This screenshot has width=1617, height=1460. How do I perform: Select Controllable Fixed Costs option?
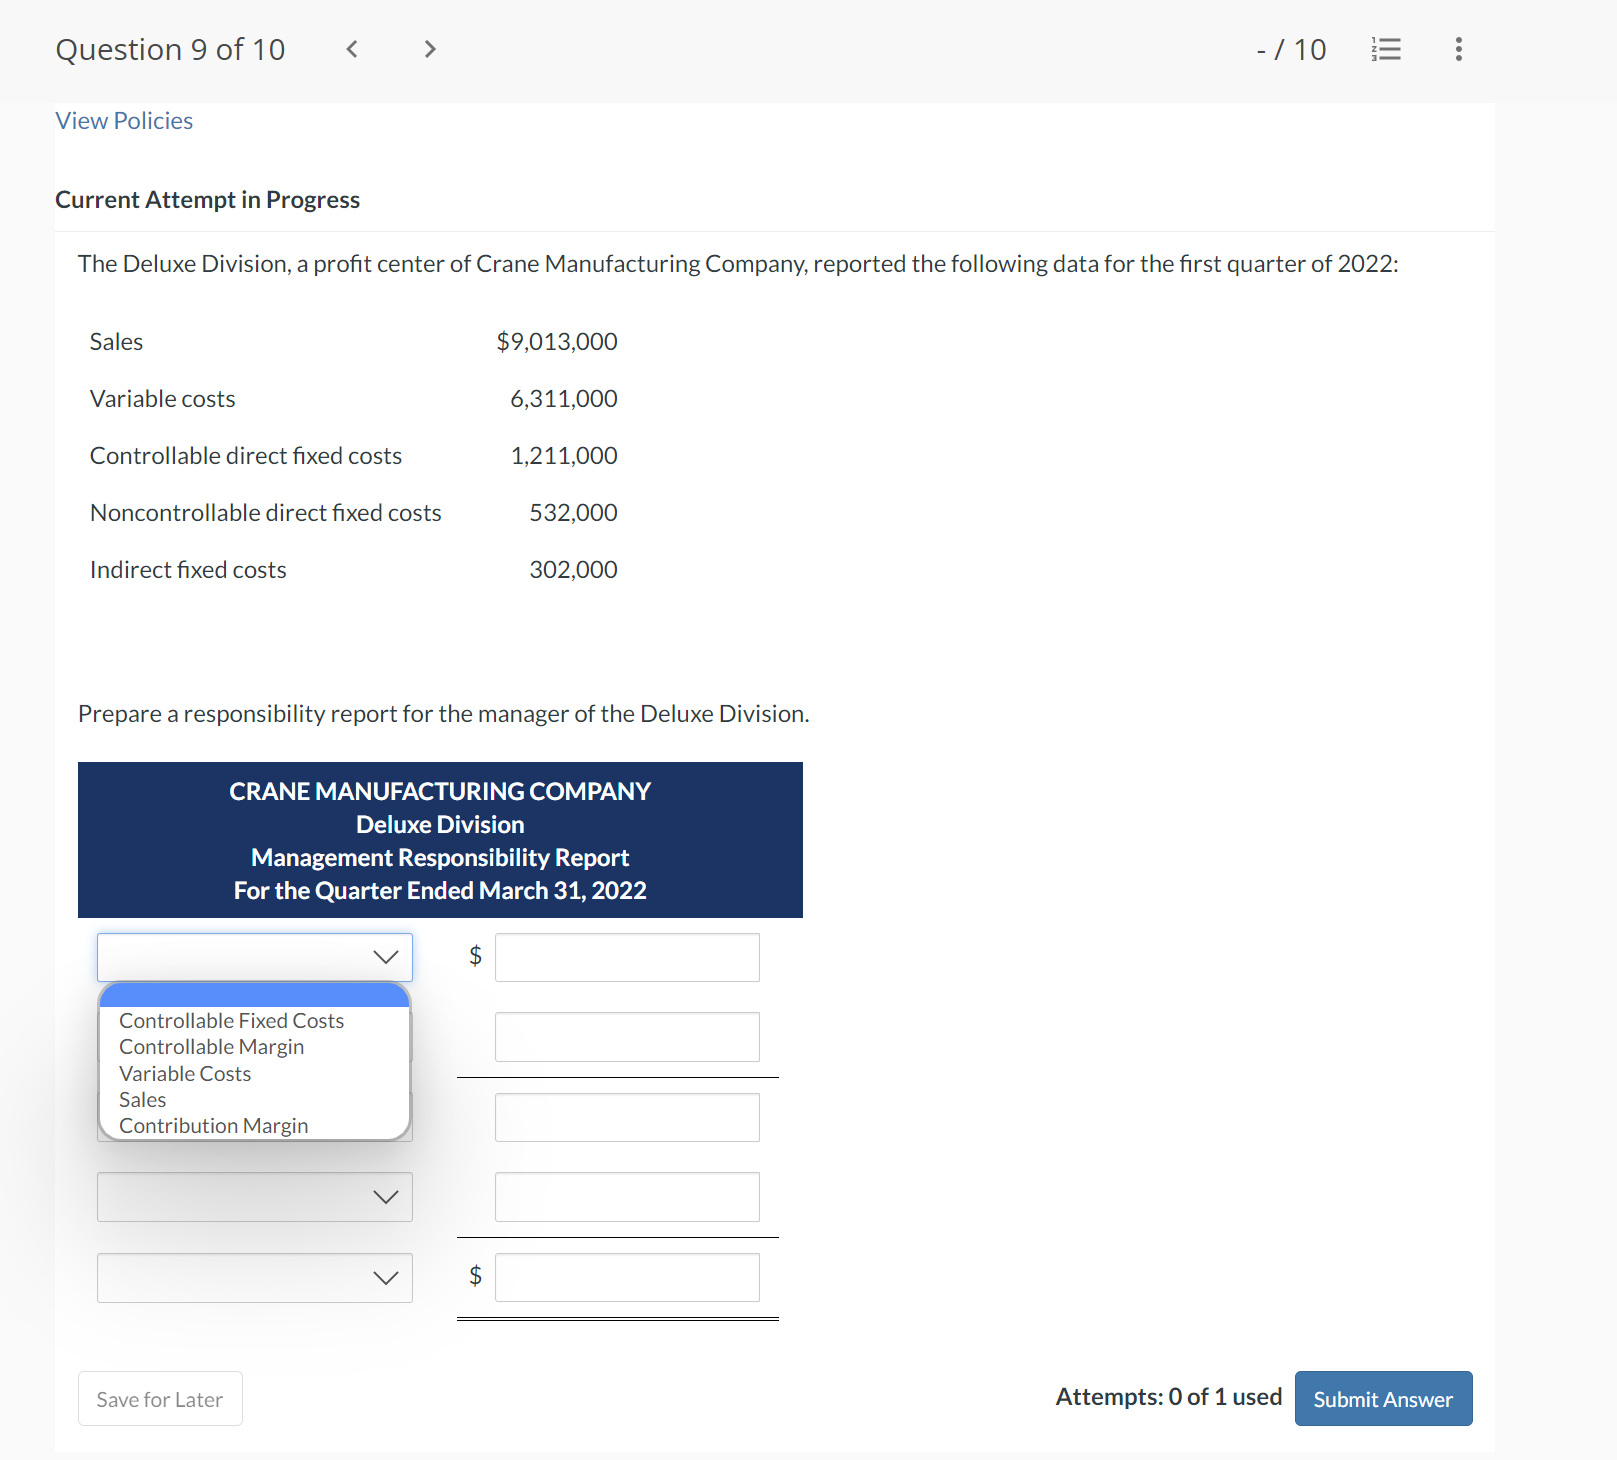[231, 1021]
